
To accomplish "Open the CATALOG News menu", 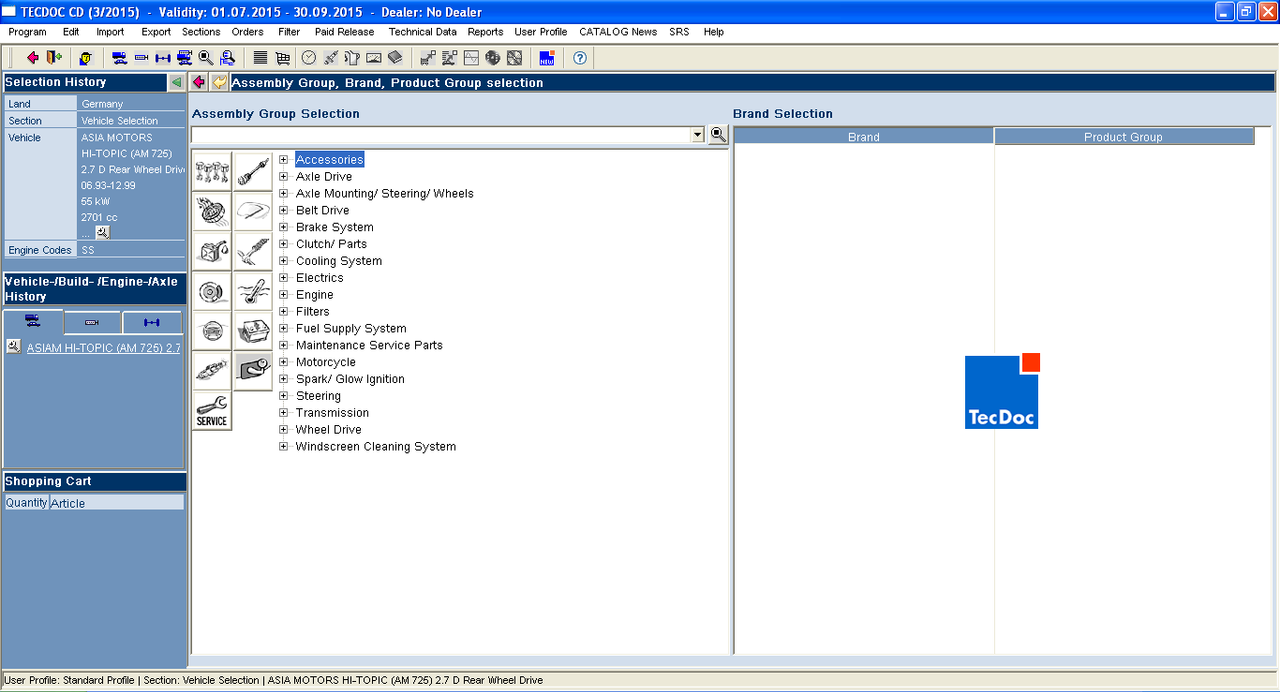I will 618,32.
